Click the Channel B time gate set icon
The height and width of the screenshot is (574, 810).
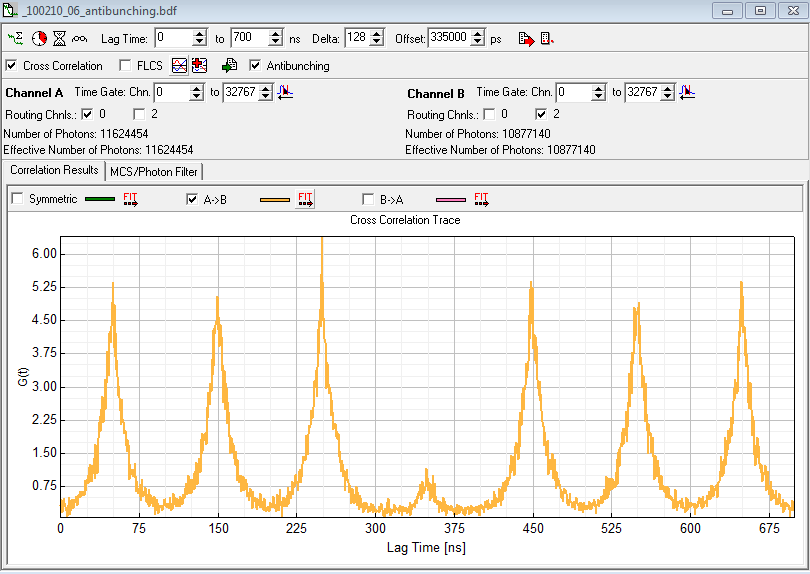click(x=687, y=92)
